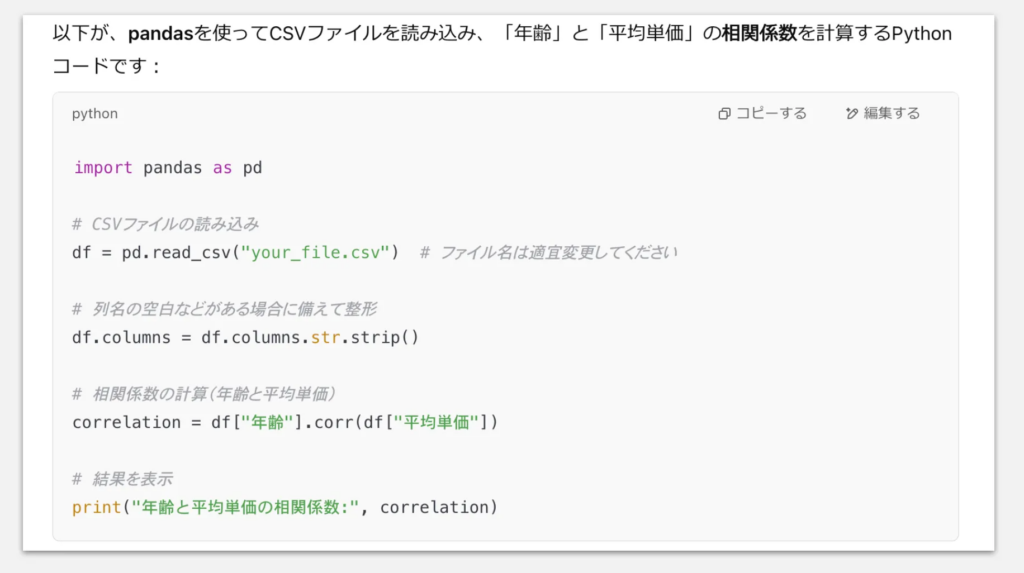Click the pencil edit icon beside 編集する
This screenshot has width=1024, height=573.
click(x=852, y=114)
